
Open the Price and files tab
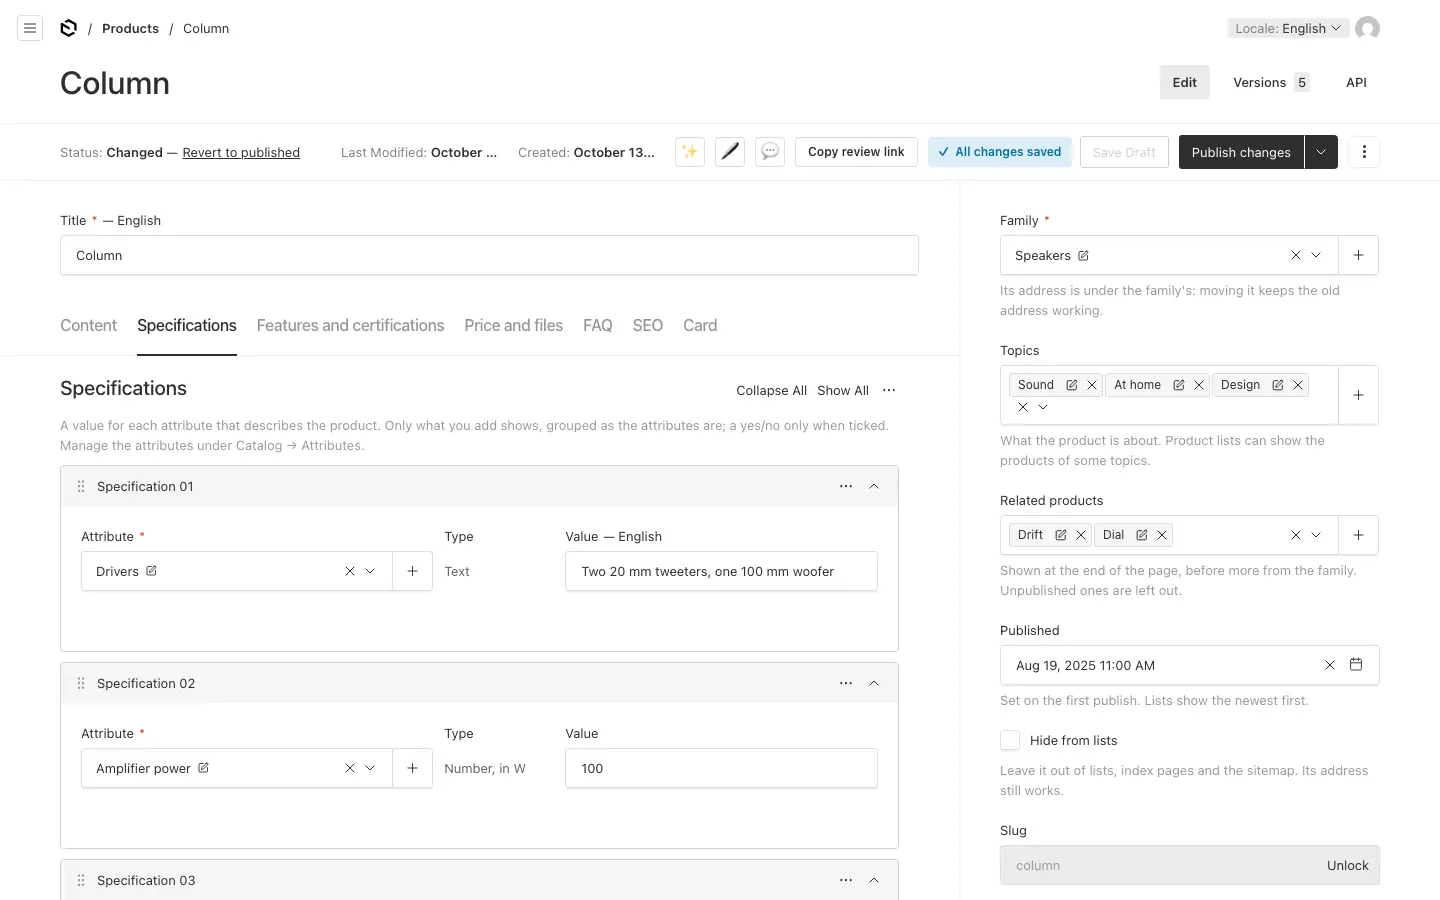point(513,326)
